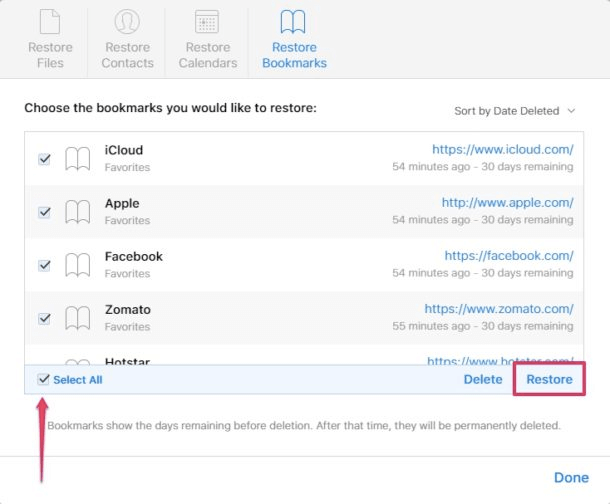Open the Sort by Date Deleted dropdown
This screenshot has width=610, height=504.
tap(514, 111)
